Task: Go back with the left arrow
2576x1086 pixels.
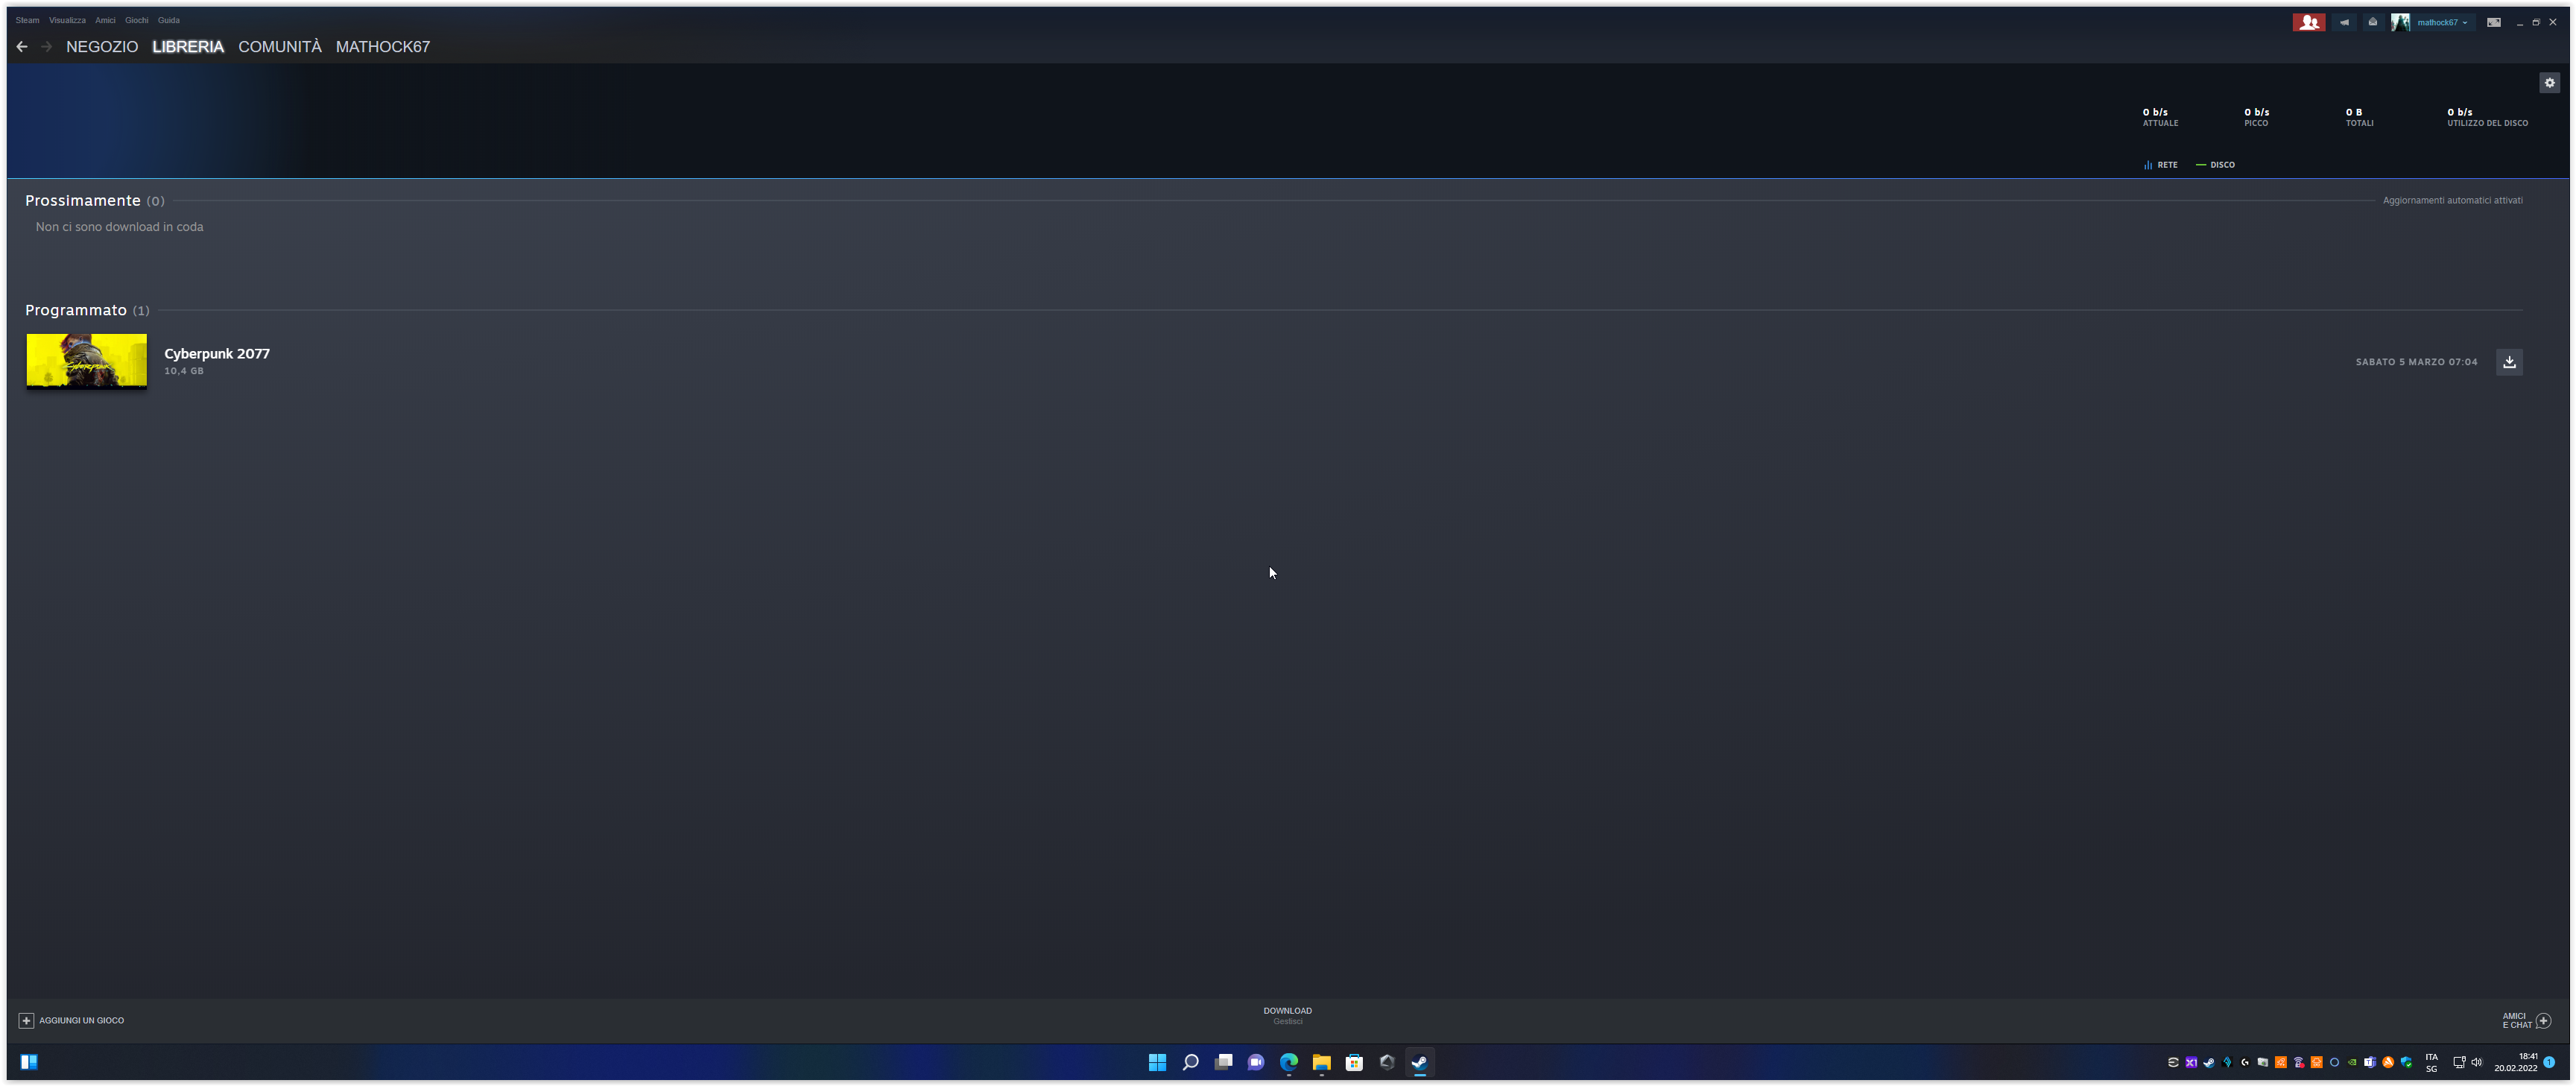Action: (22, 47)
